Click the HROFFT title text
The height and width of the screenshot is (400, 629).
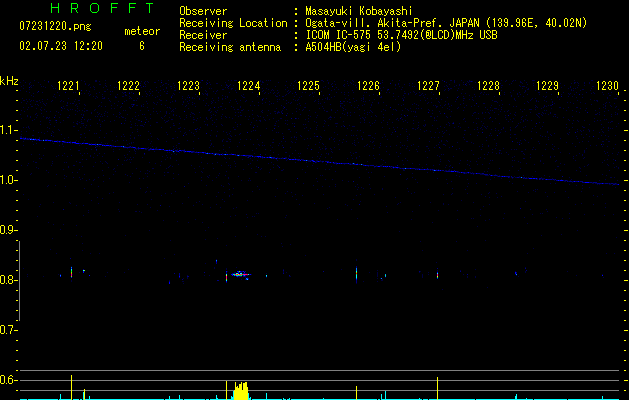[103, 8]
